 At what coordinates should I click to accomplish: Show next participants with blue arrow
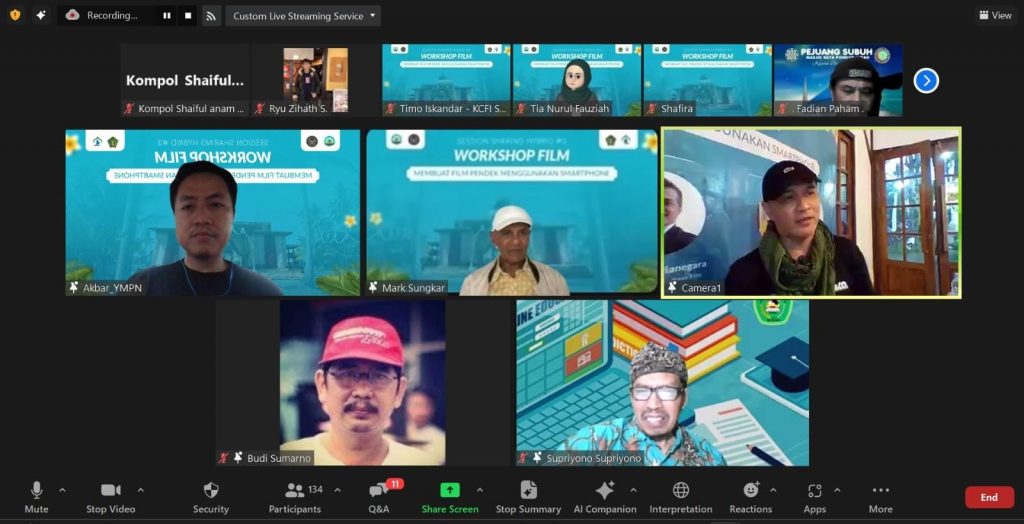click(926, 80)
